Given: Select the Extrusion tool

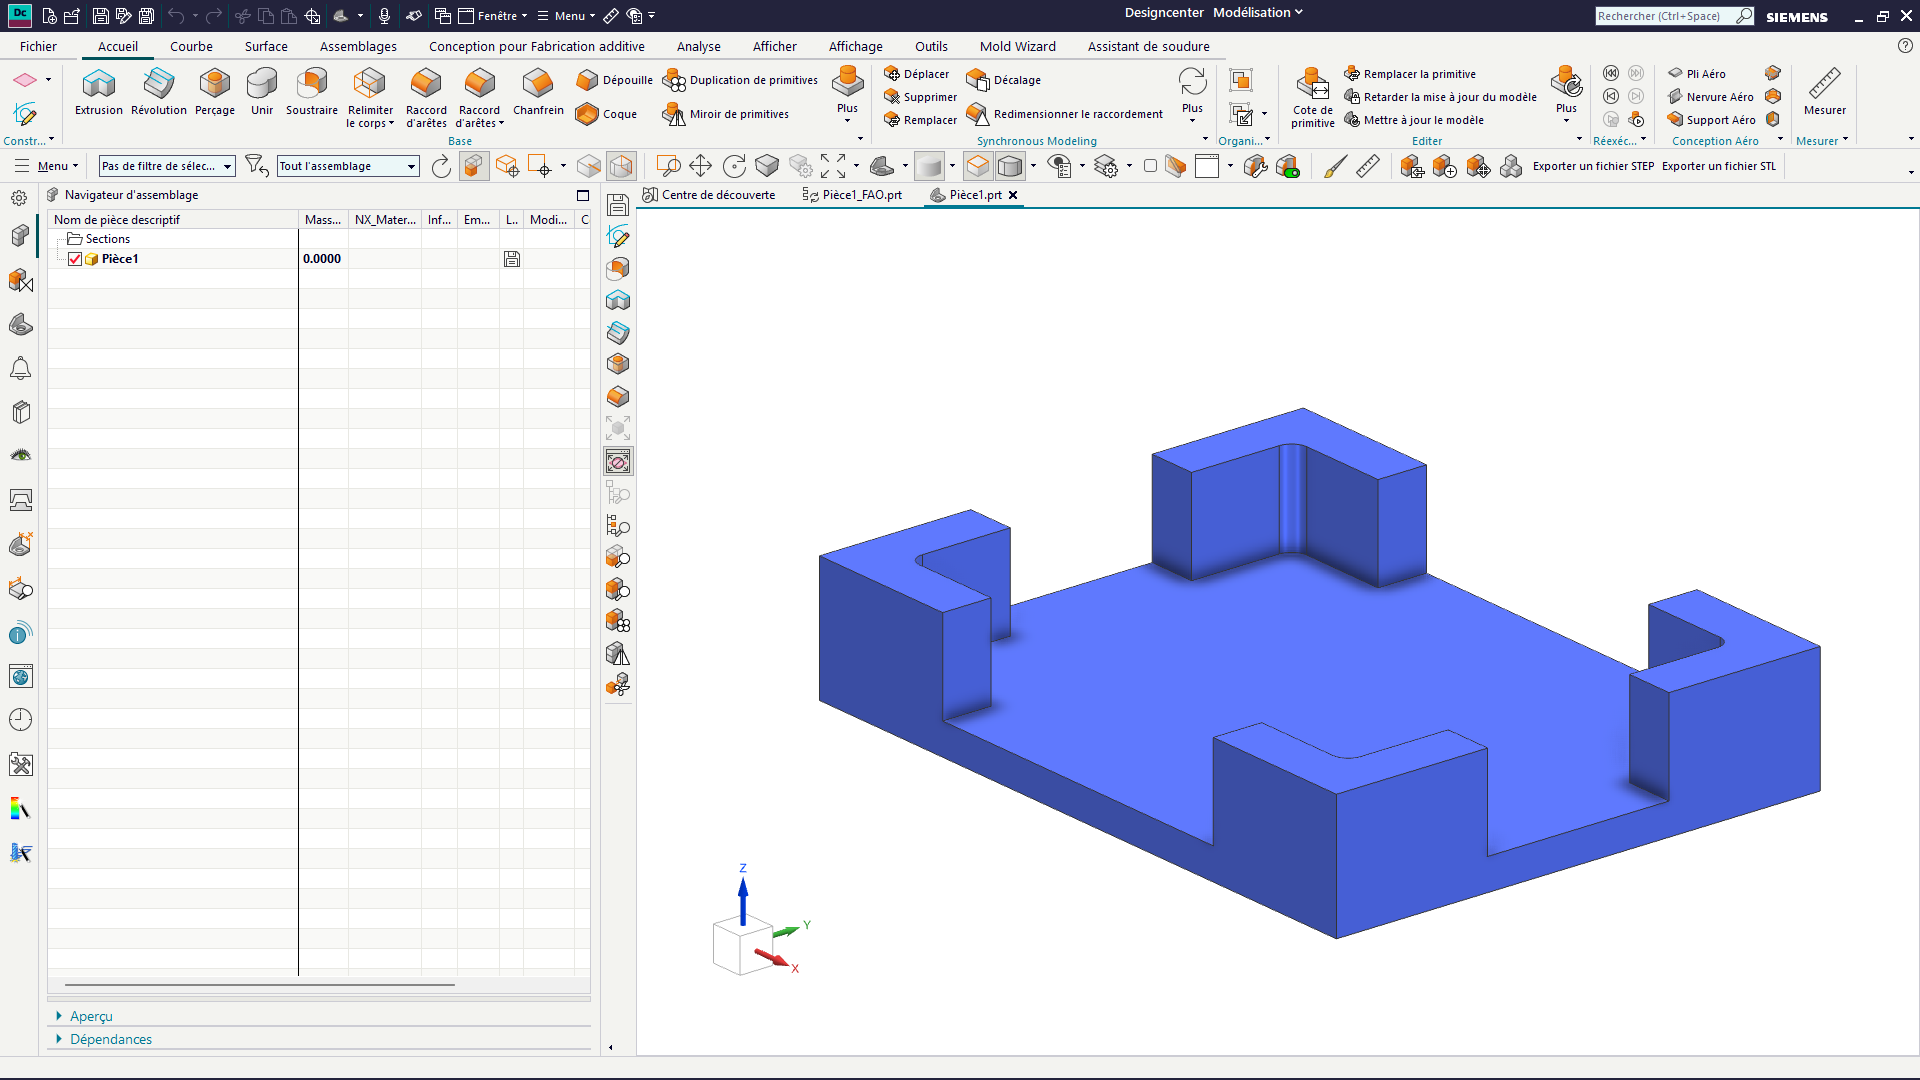Looking at the screenshot, I should pos(99,92).
